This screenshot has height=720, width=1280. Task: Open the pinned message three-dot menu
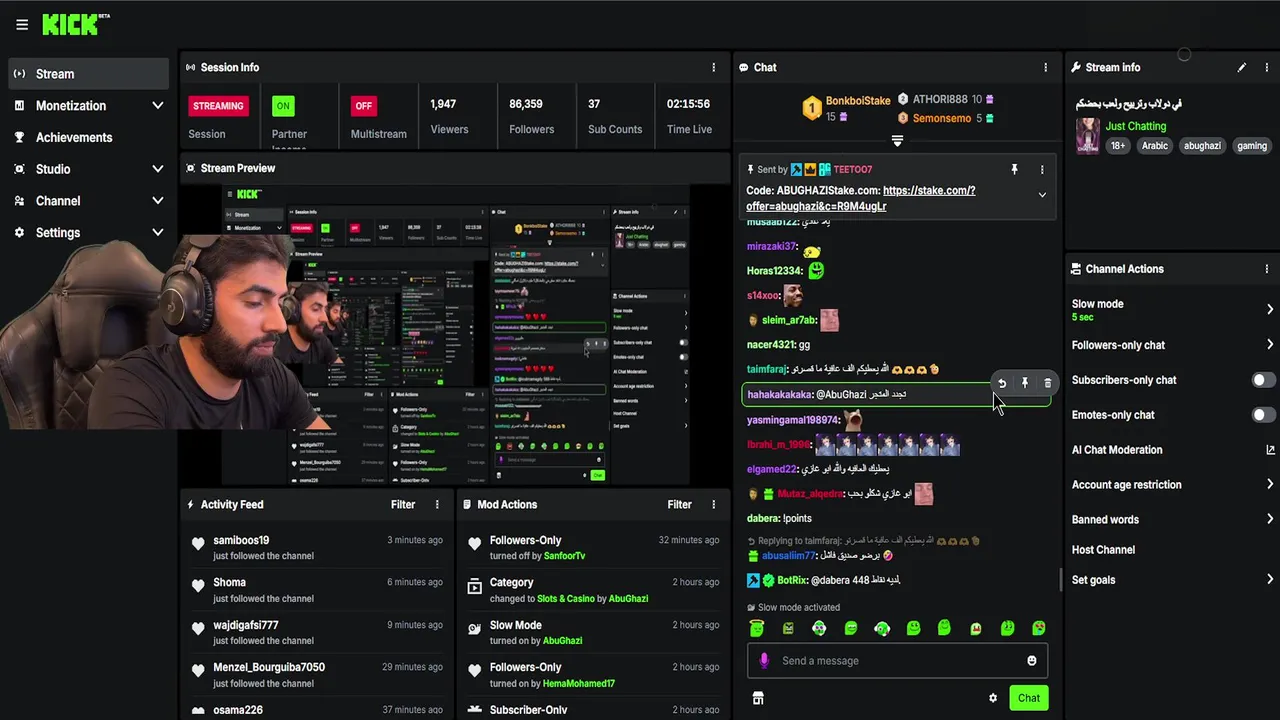click(x=1041, y=170)
